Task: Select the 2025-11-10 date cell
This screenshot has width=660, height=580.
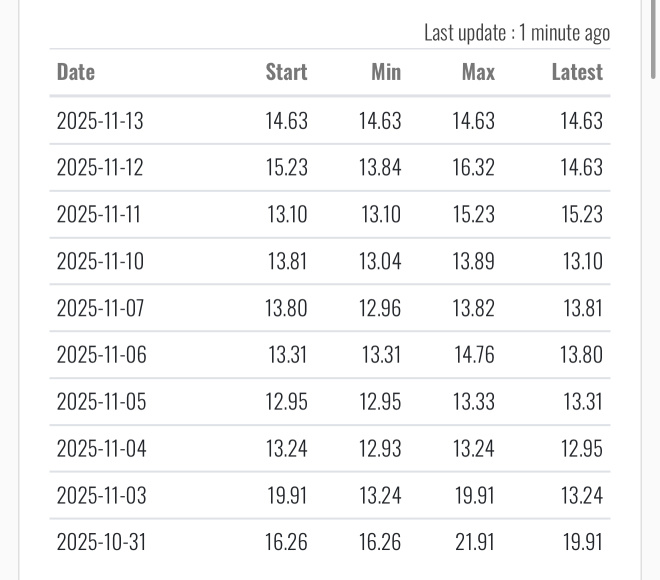Action: (100, 262)
